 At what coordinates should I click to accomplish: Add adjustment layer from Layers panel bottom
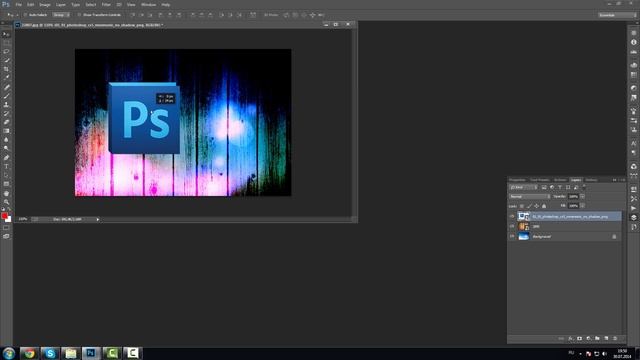coord(589,338)
